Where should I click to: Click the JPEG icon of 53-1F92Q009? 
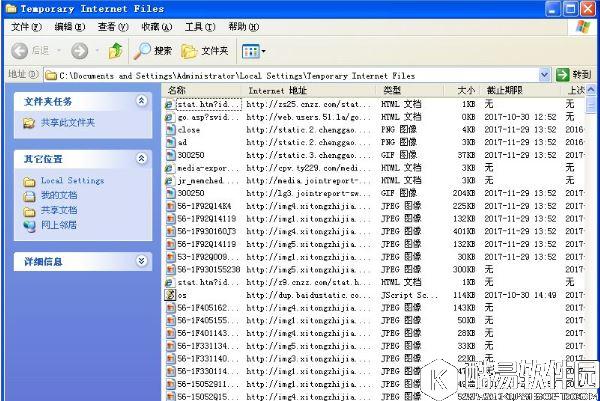tap(170, 257)
